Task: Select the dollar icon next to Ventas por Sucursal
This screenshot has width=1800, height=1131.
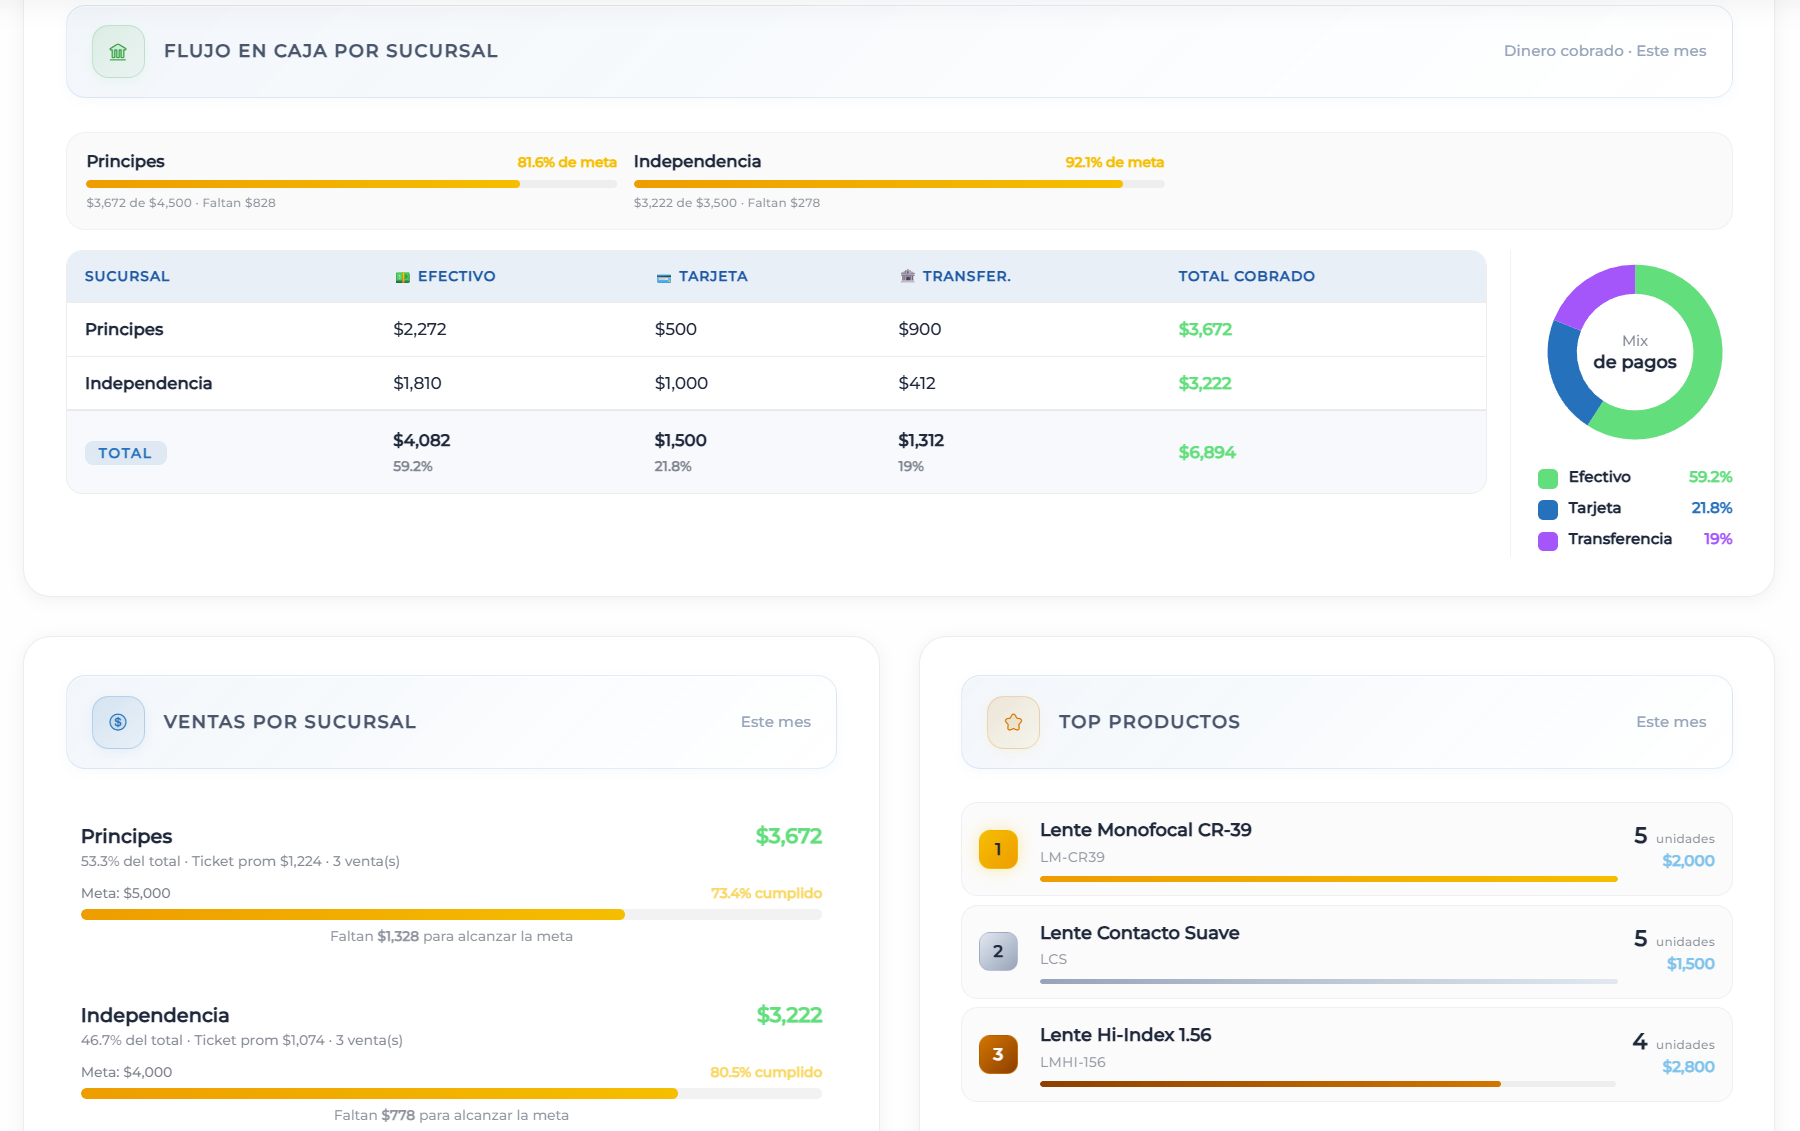Action: point(117,722)
